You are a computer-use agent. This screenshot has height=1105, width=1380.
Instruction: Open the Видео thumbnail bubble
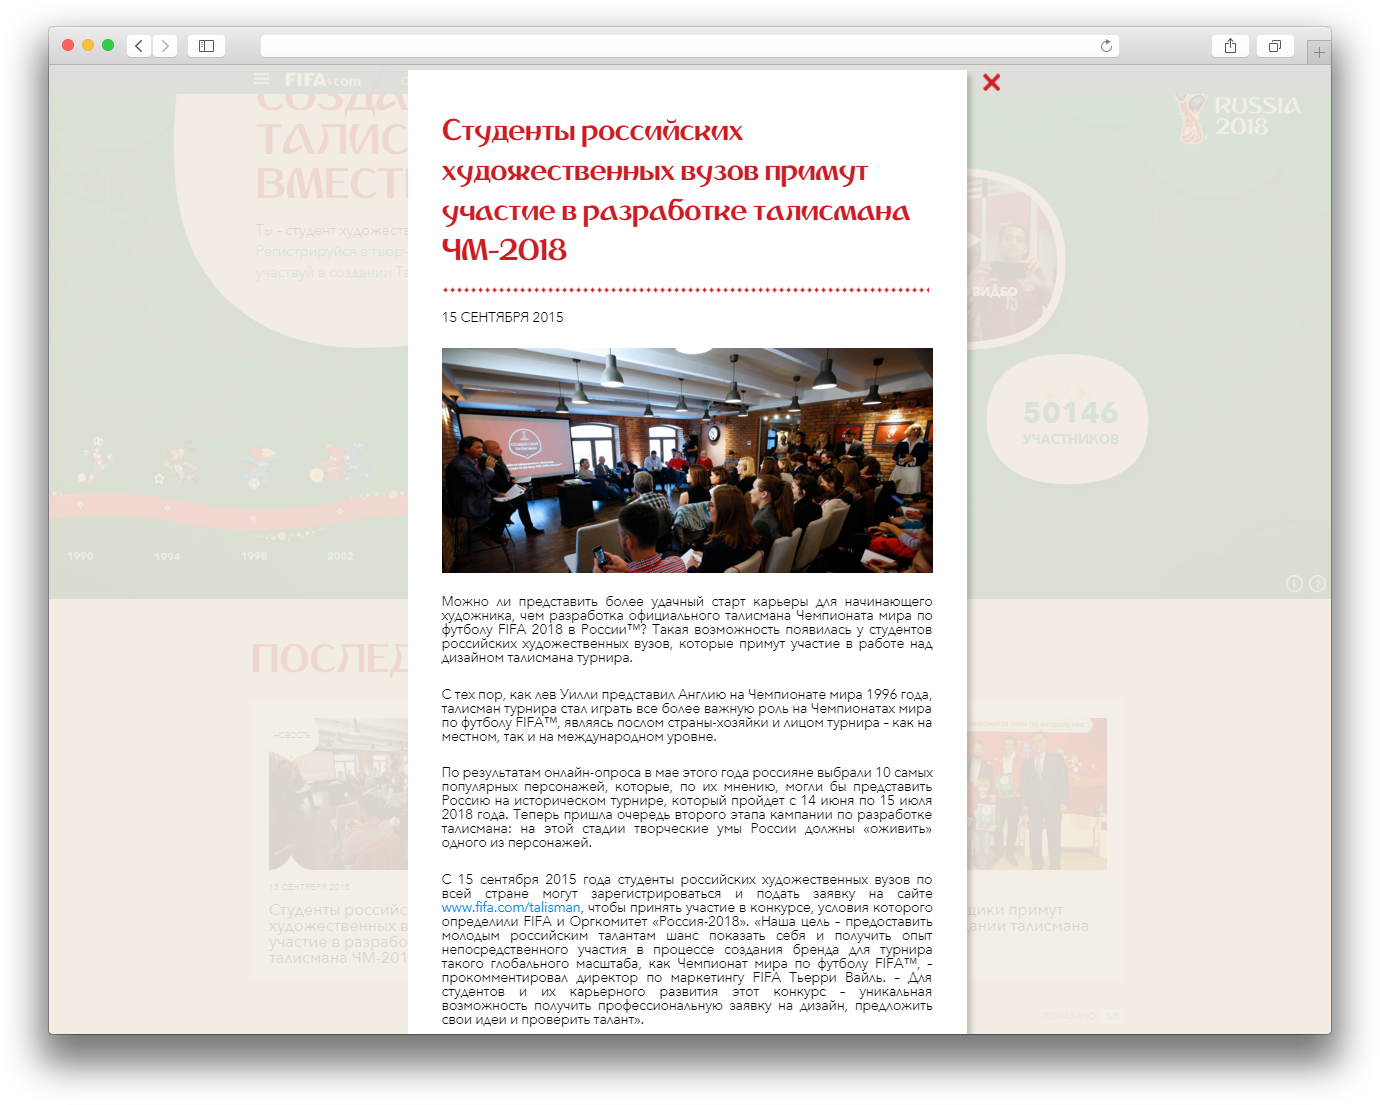coord(1015,260)
